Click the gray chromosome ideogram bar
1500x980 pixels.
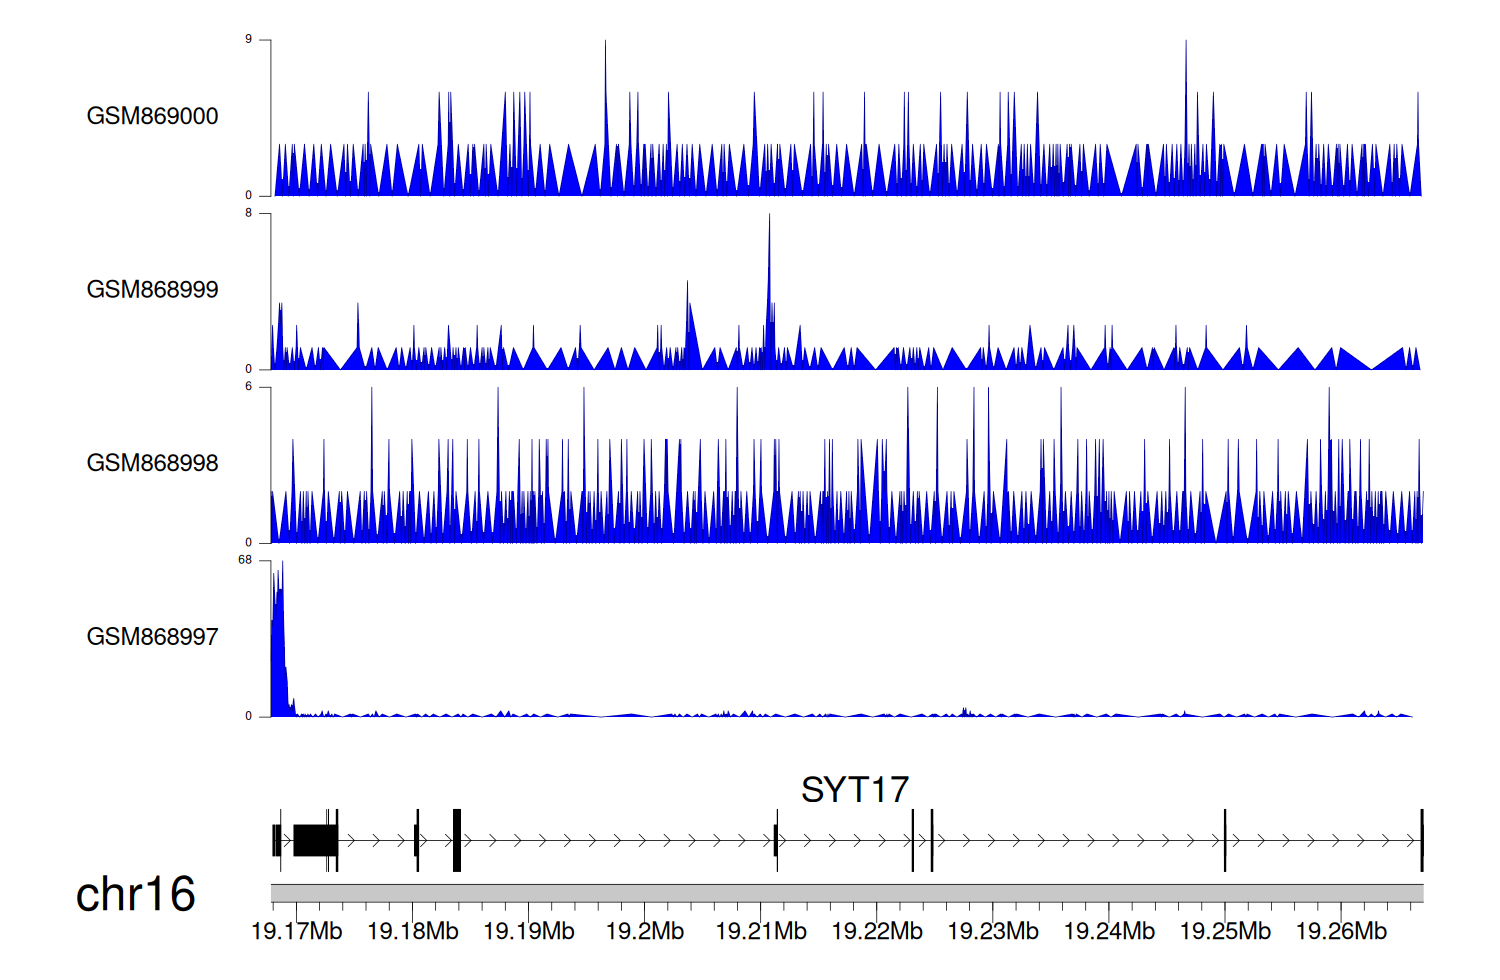846,892
